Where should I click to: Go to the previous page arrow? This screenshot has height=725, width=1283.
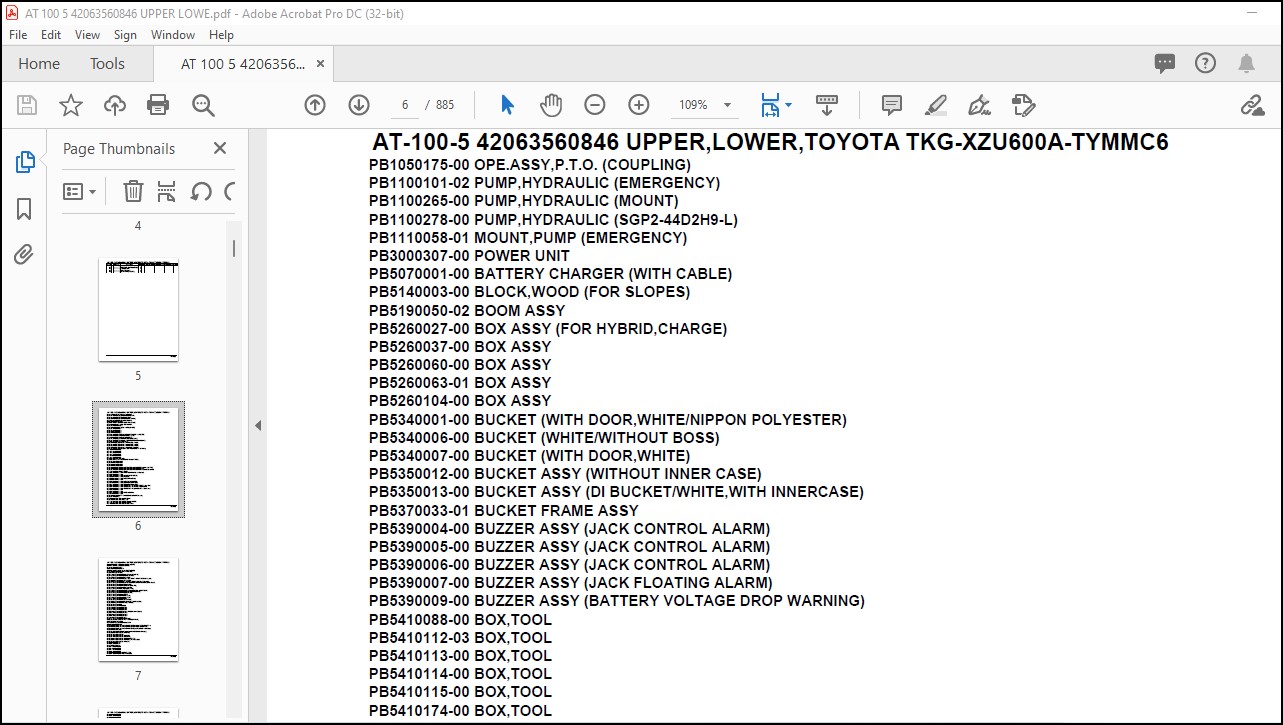315,105
